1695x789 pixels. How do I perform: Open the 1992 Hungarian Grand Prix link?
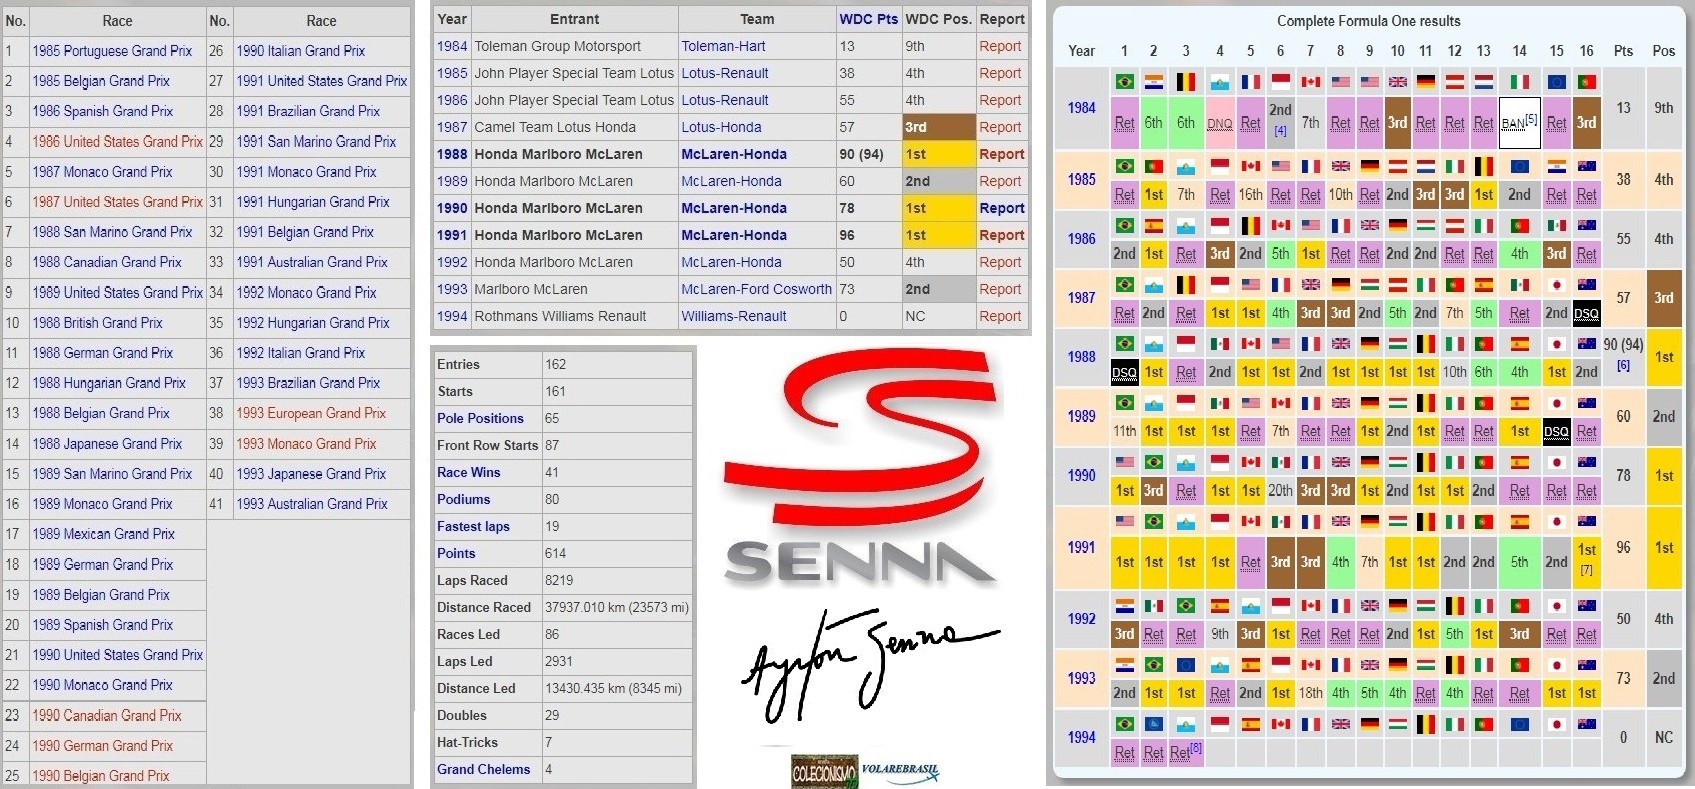pyautogui.click(x=313, y=323)
